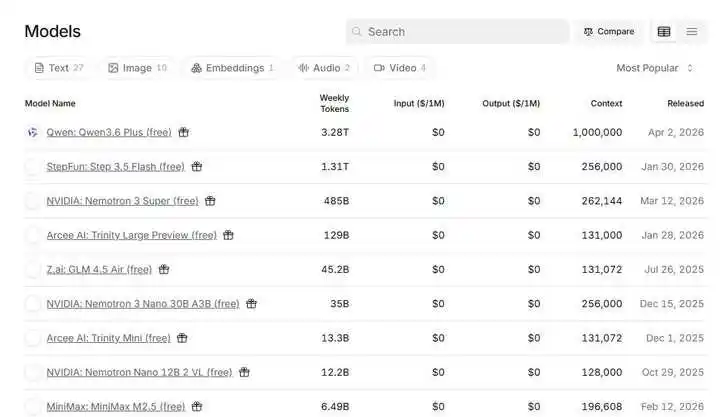Filter models by Text modality

(x=58, y=68)
